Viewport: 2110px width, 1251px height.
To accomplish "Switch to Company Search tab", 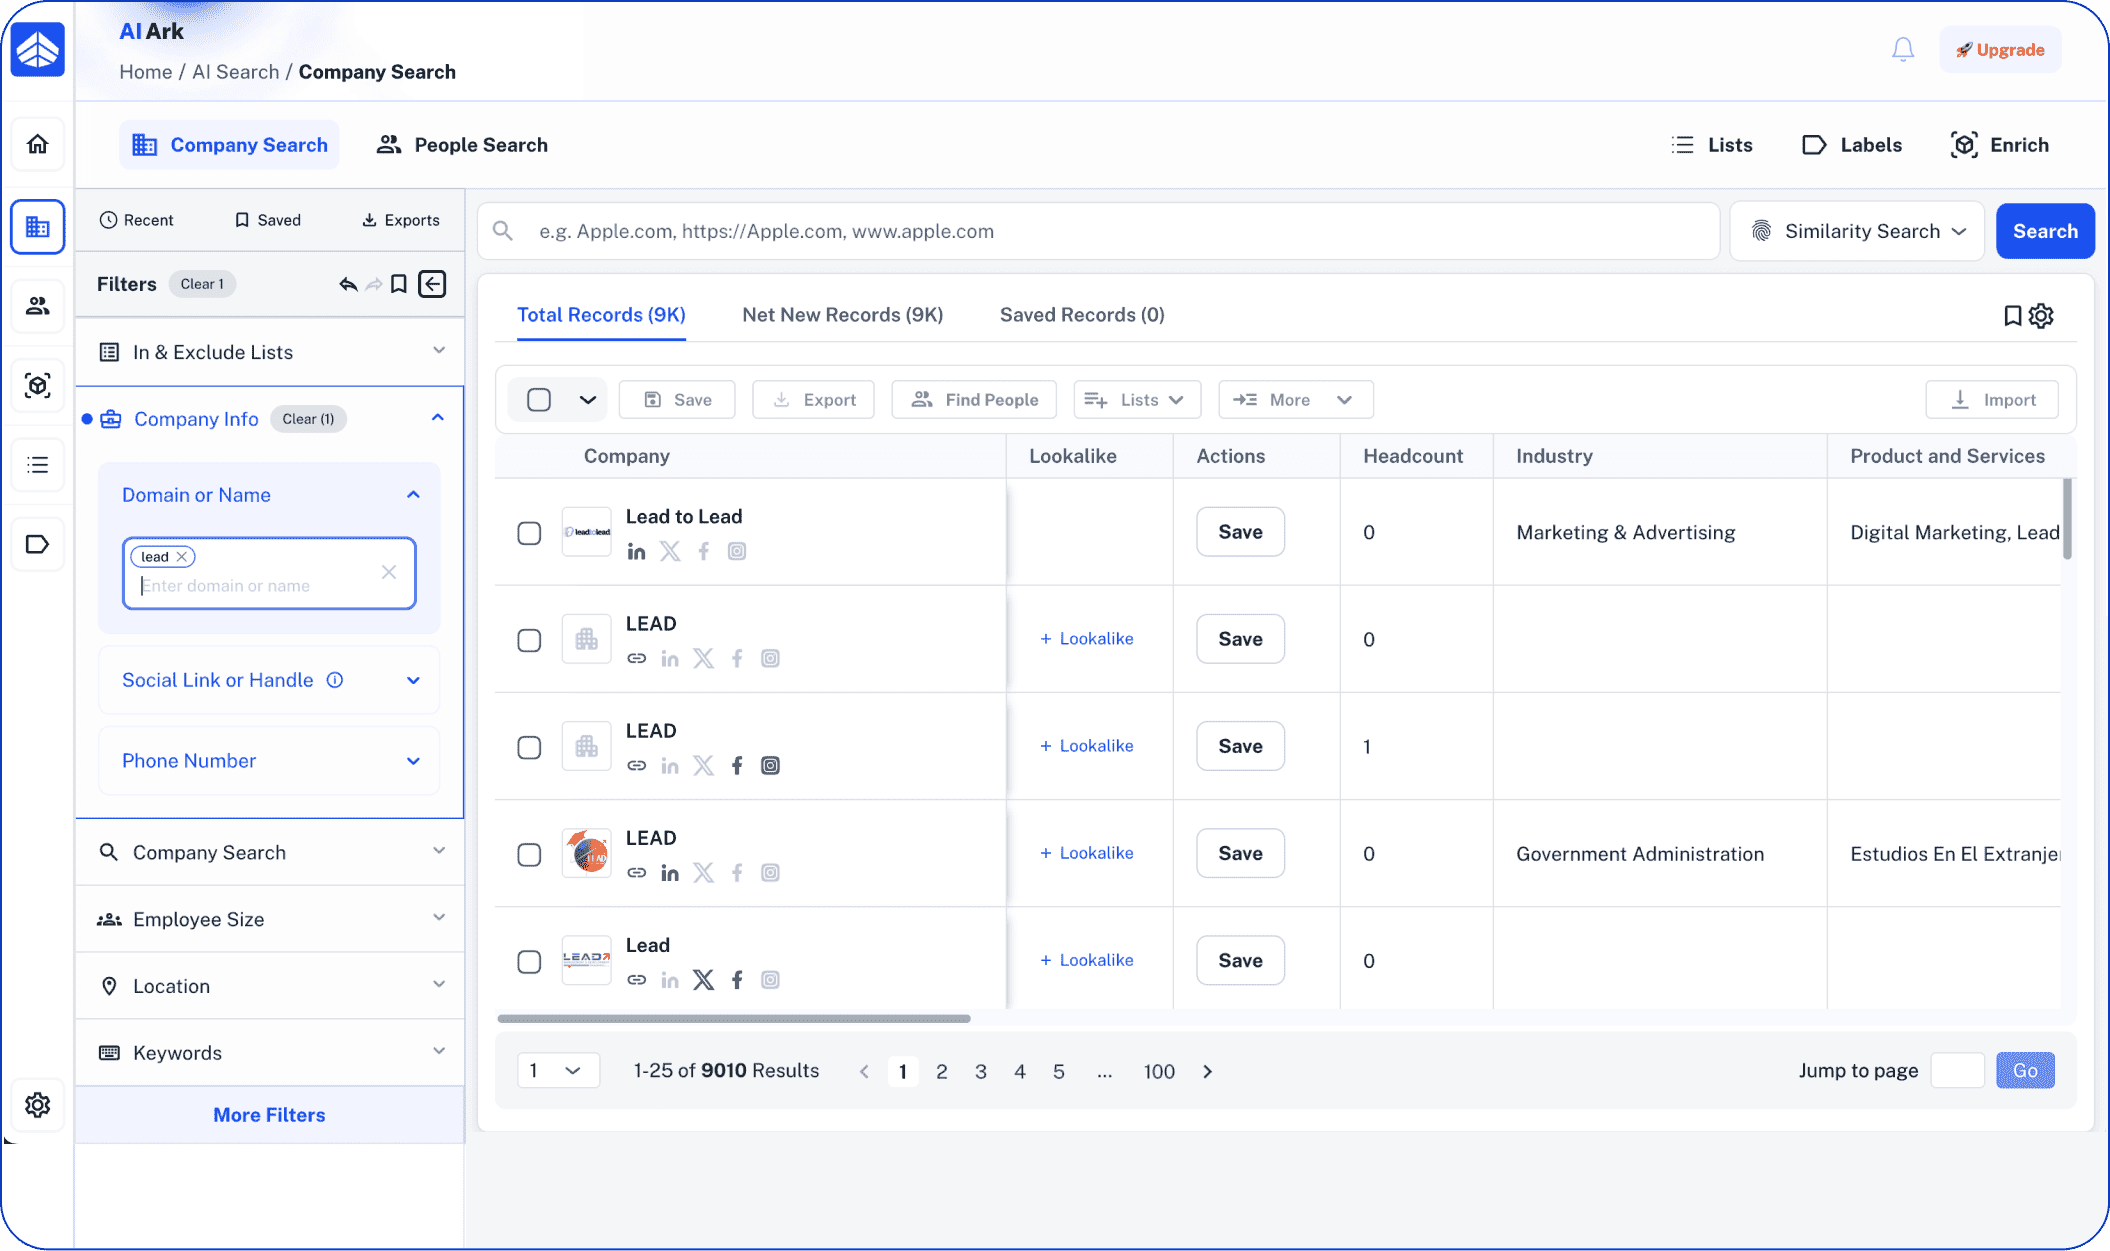I will pyautogui.click(x=230, y=145).
